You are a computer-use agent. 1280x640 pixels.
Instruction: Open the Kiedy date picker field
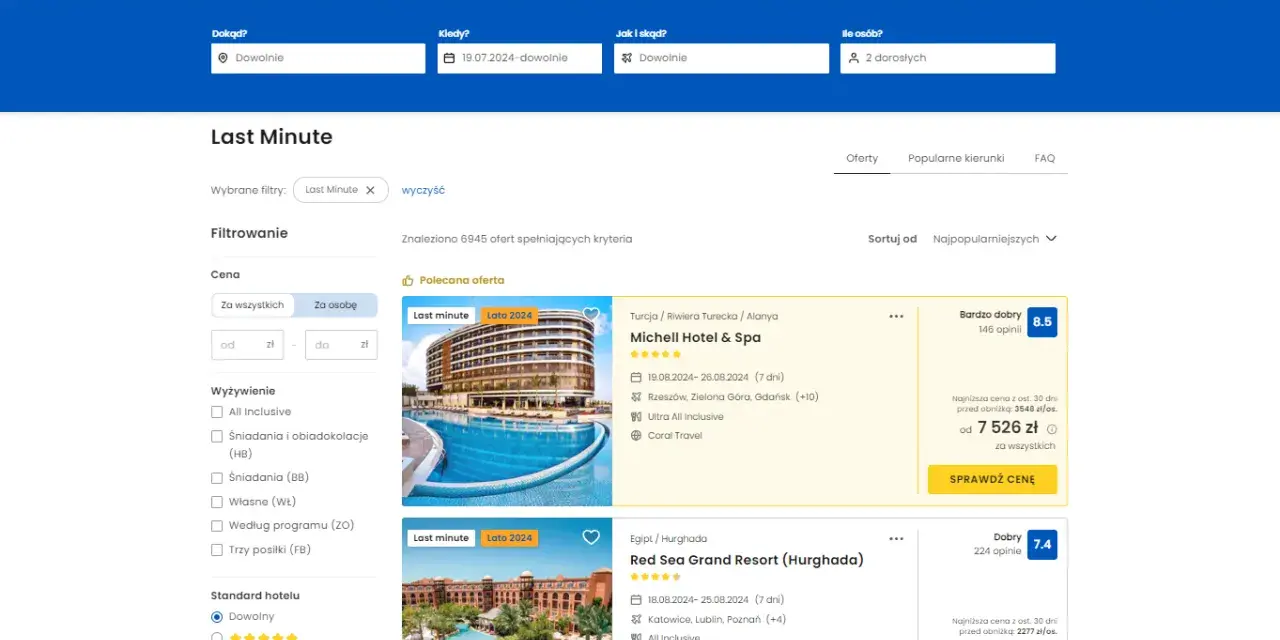pyautogui.click(x=520, y=58)
